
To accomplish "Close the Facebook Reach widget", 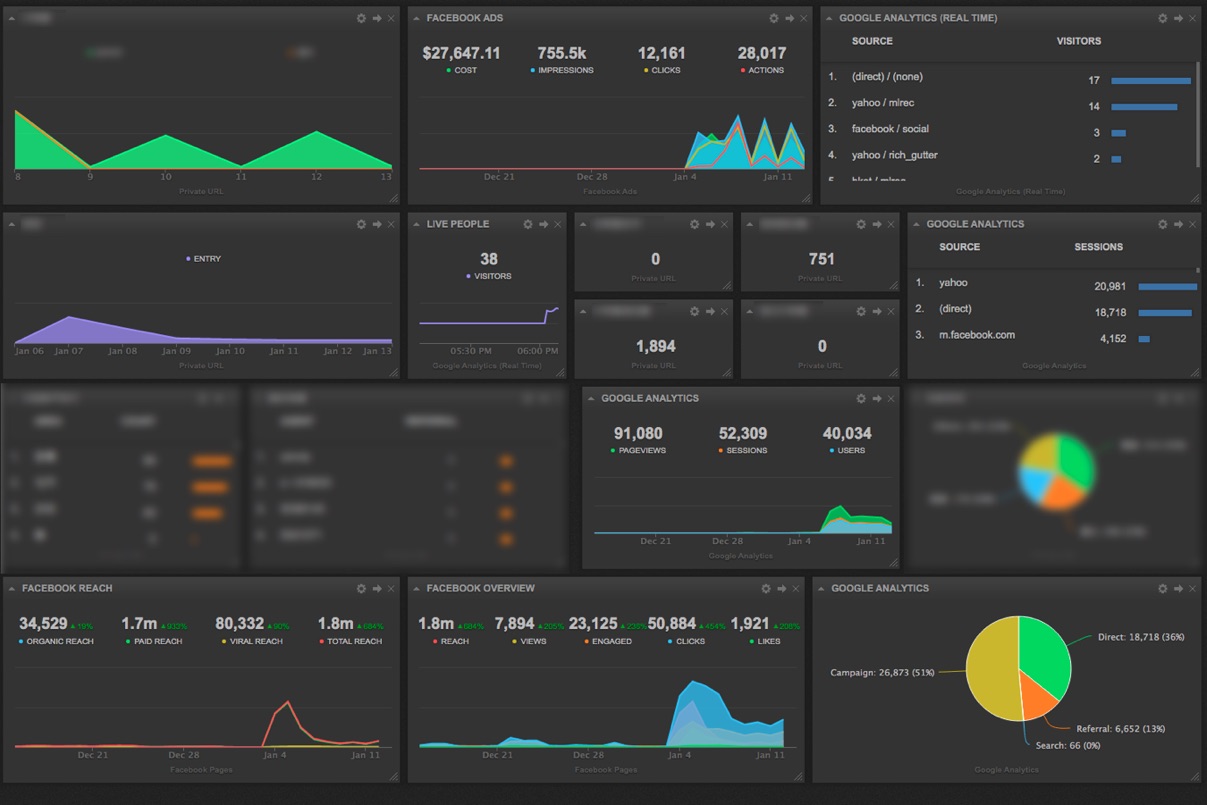I will pos(391,588).
